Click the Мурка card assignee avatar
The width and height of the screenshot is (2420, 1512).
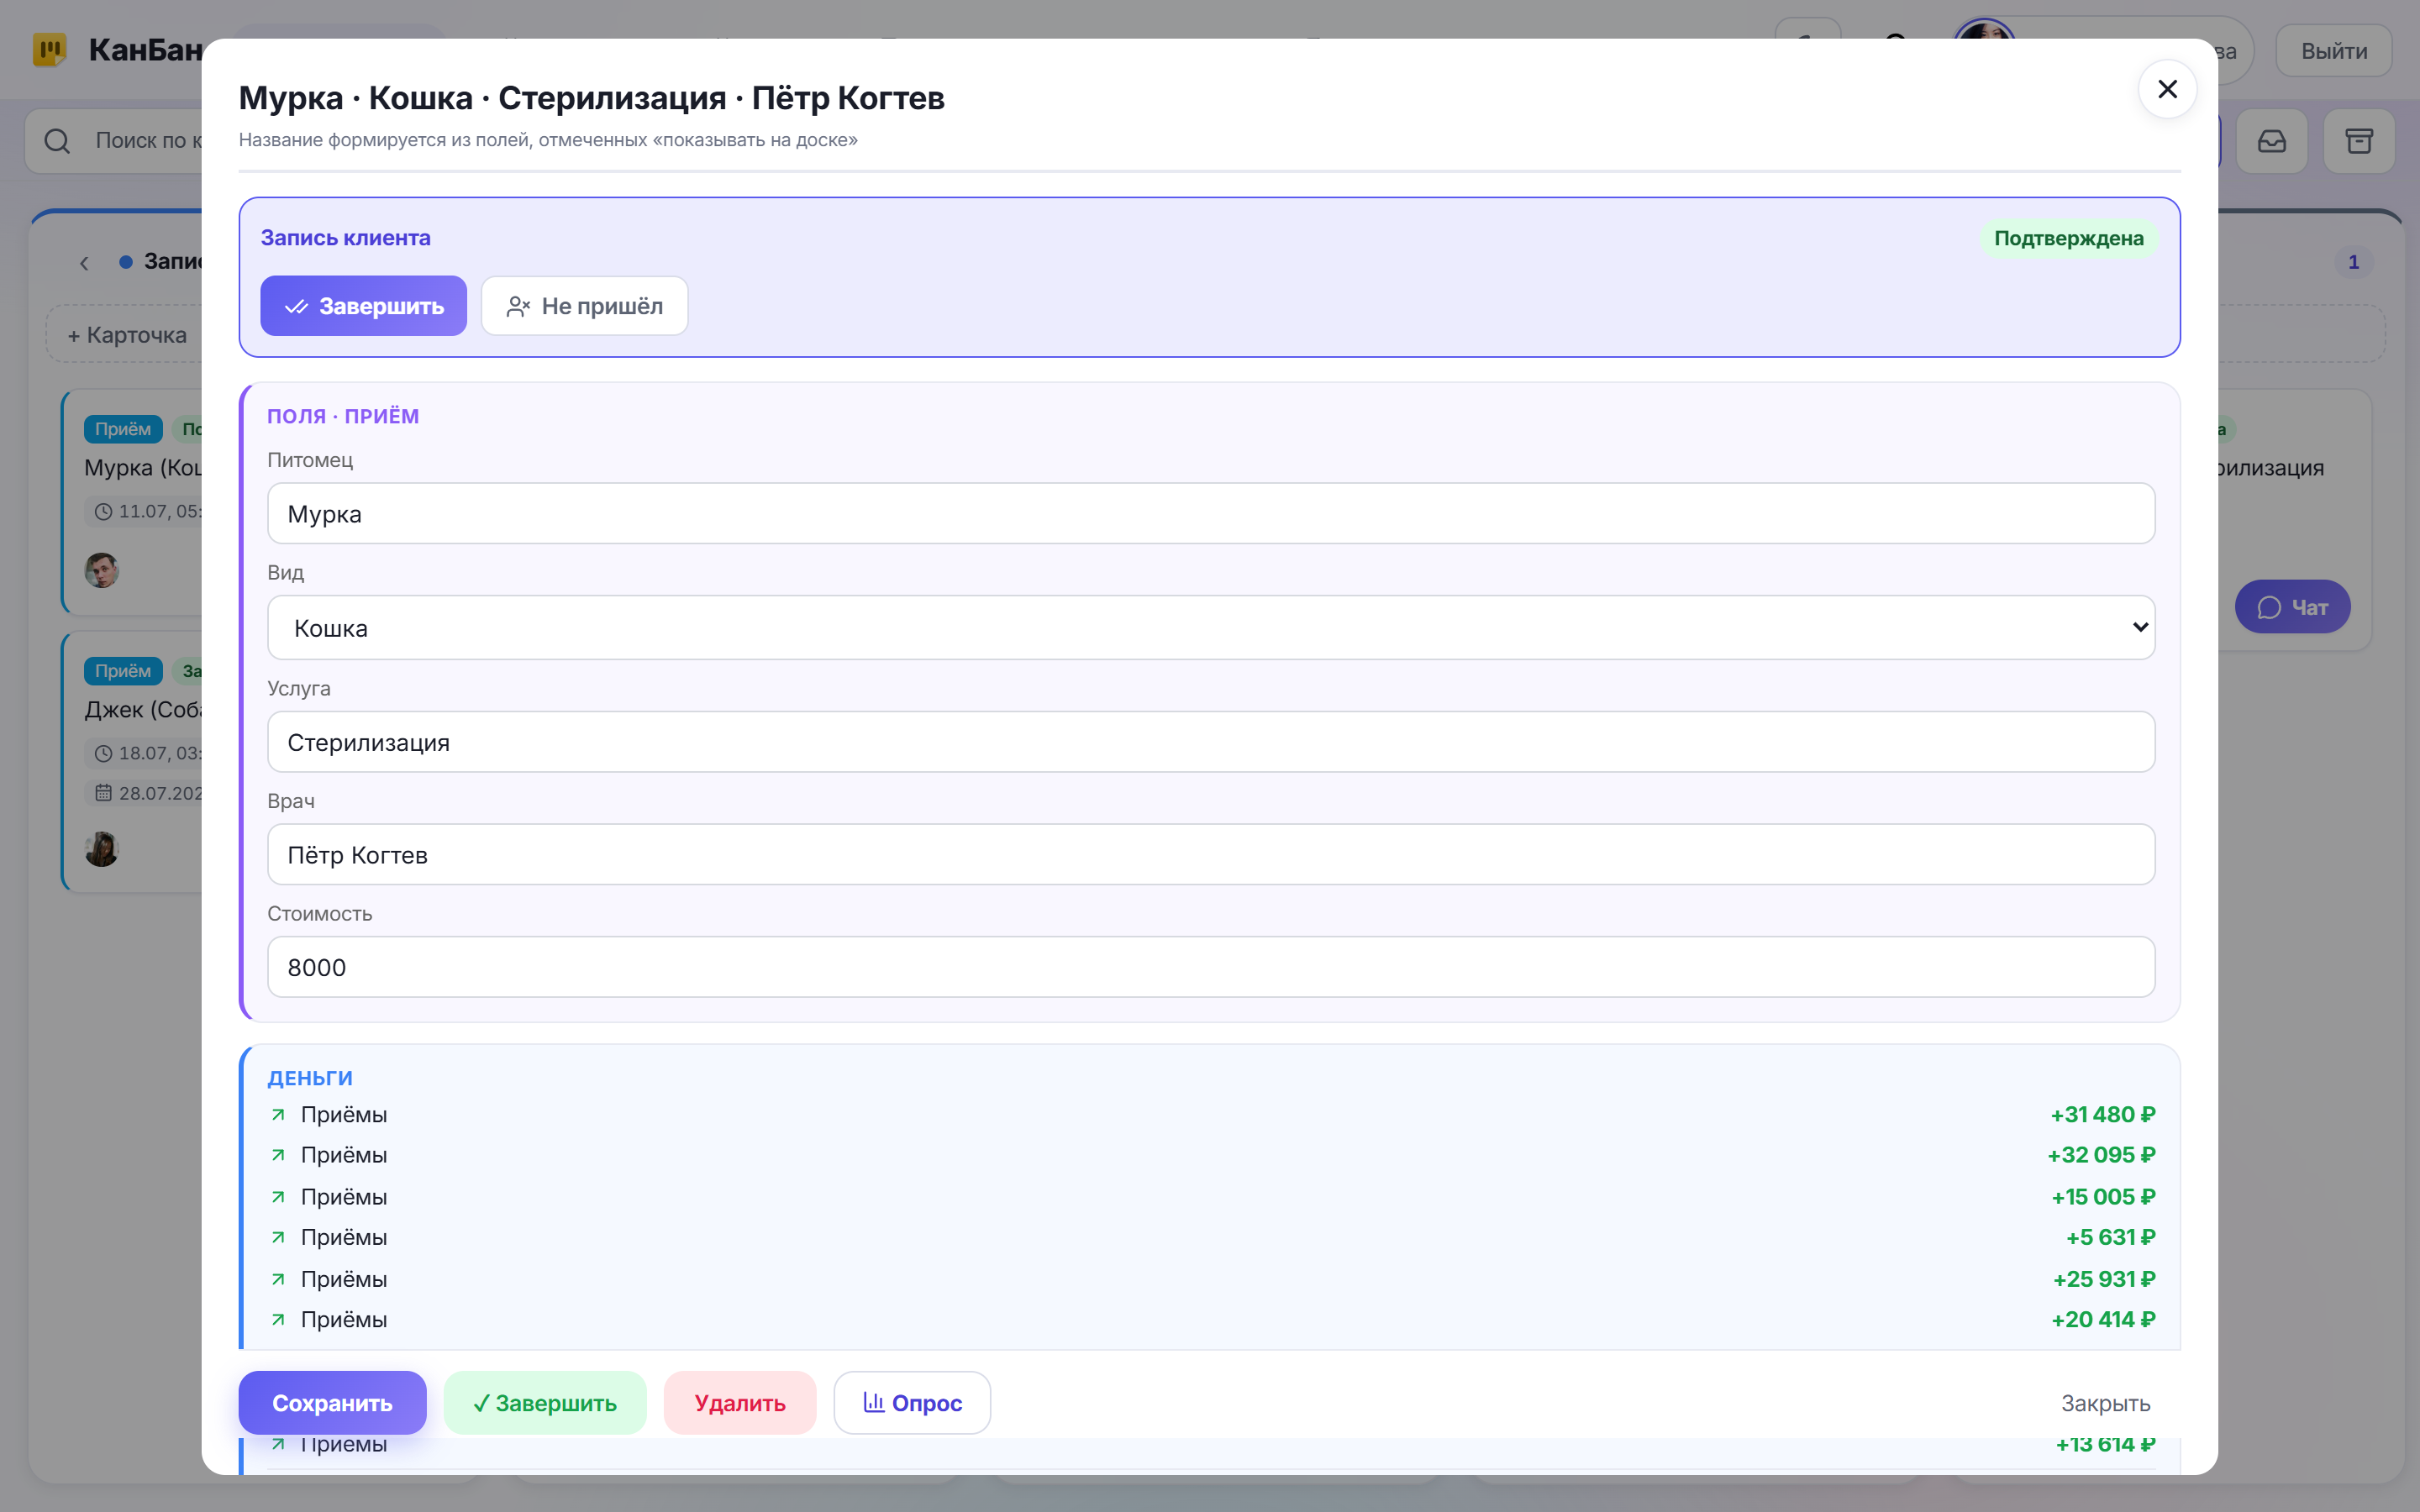point(102,570)
